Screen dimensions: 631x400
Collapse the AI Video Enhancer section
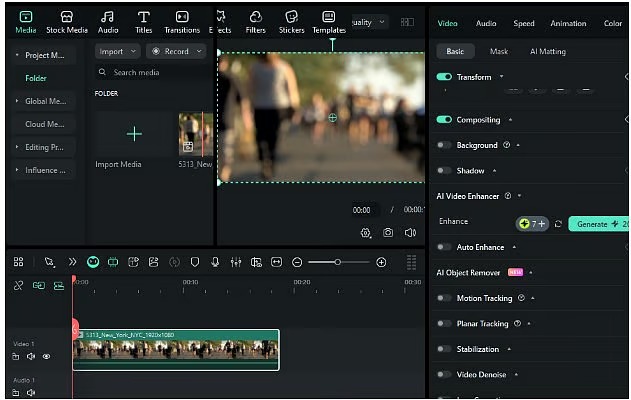pos(519,196)
